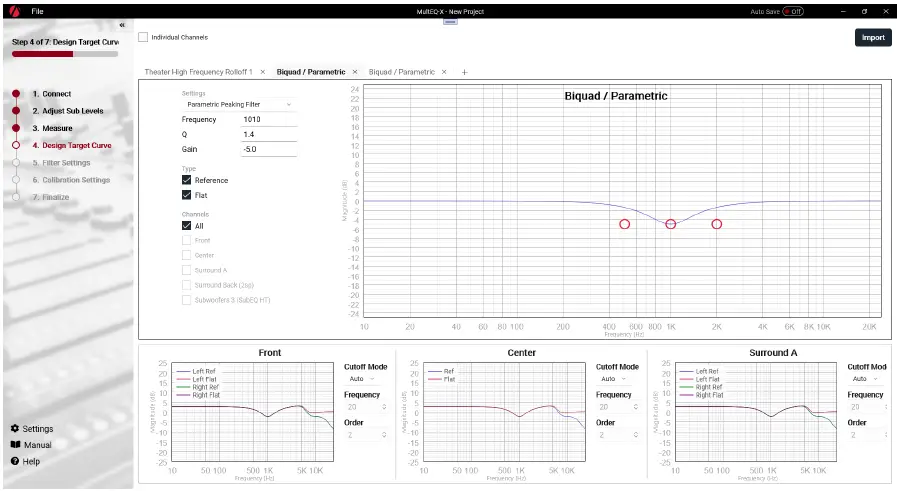Open the Manual link in sidebar
897x491 pixels.
(x=38, y=445)
